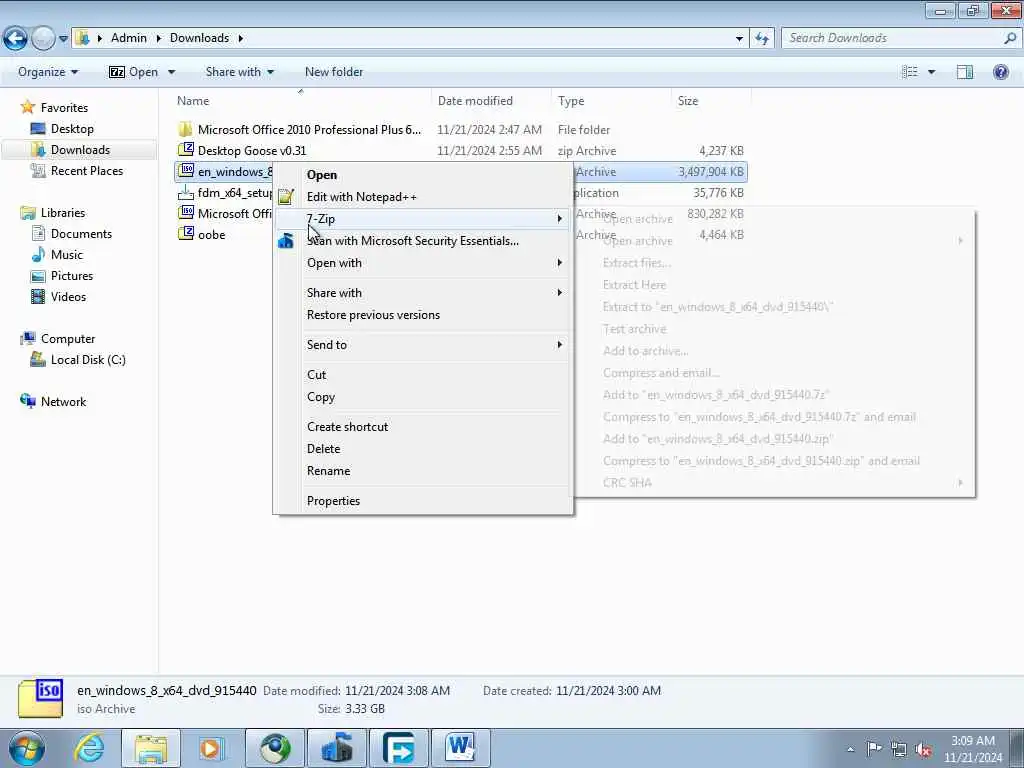Viewport: 1024px width, 768px height.
Task: Click the taskbar clock showing 3:09 AM
Action: (972, 749)
